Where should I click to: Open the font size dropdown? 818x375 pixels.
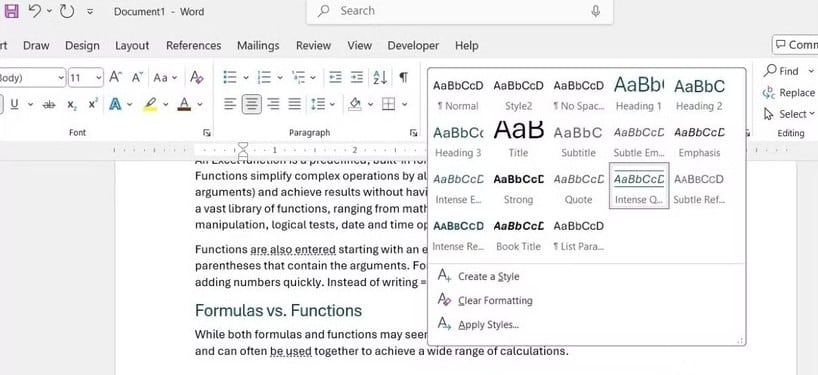point(99,78)
